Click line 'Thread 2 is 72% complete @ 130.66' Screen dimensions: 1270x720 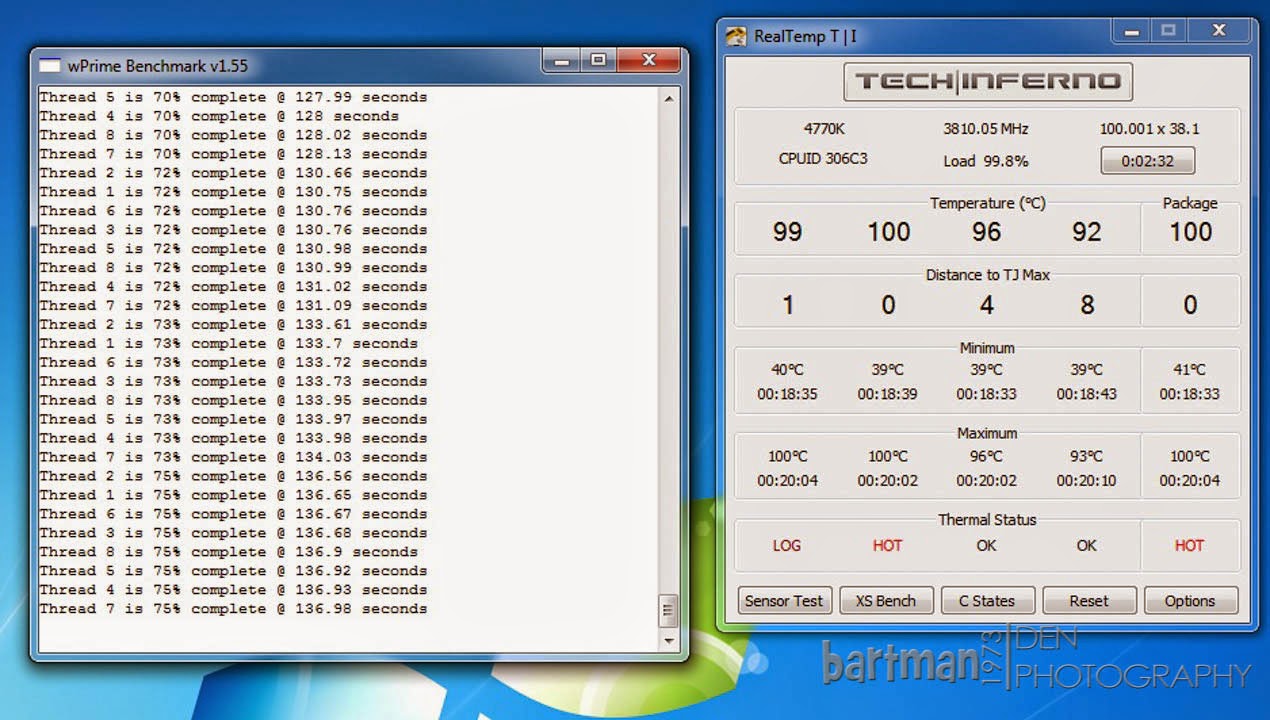[233, 173]
